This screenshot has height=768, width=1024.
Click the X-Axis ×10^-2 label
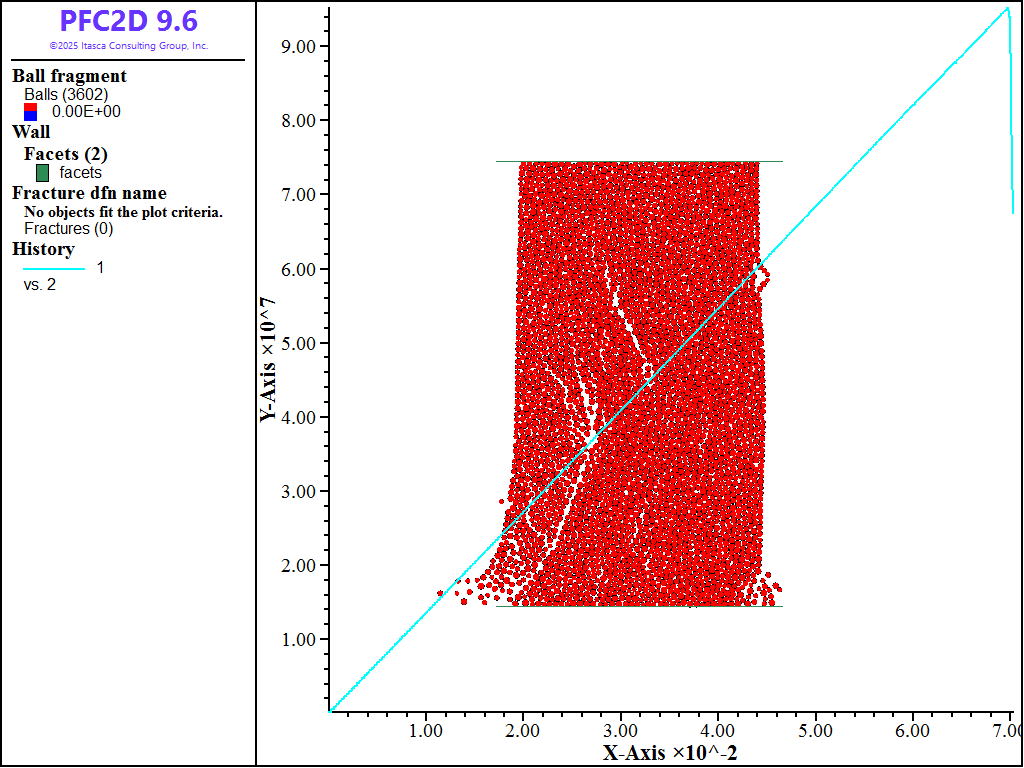tap(670, 752)
